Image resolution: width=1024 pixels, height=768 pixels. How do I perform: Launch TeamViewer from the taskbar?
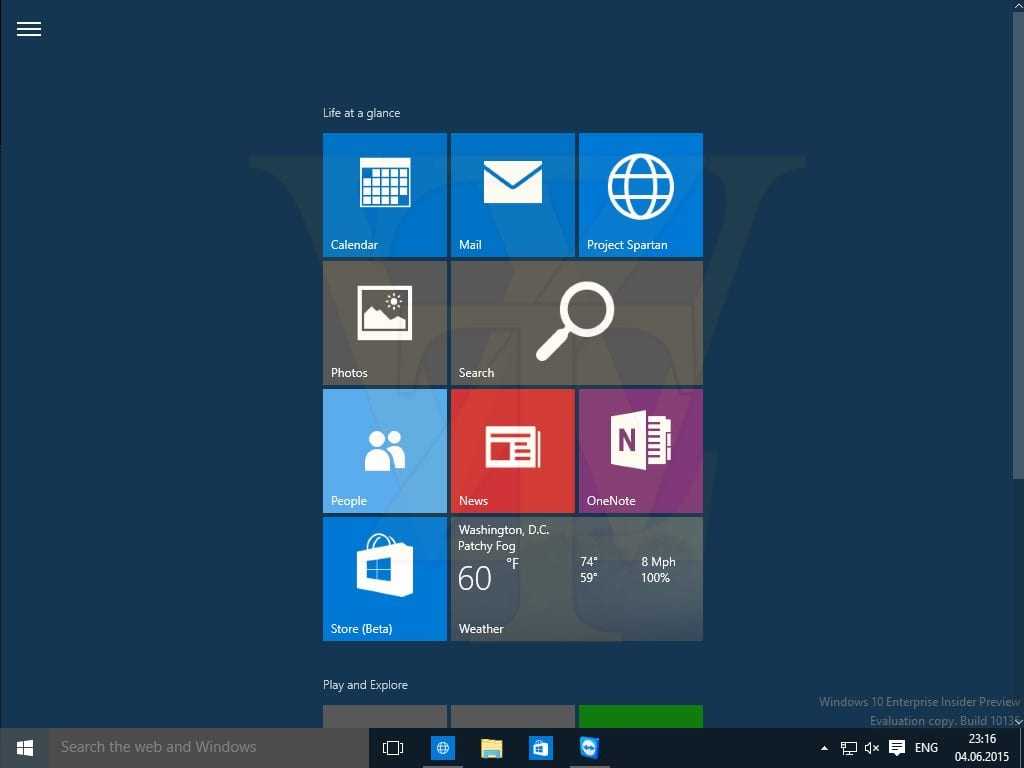coord(589,747)
